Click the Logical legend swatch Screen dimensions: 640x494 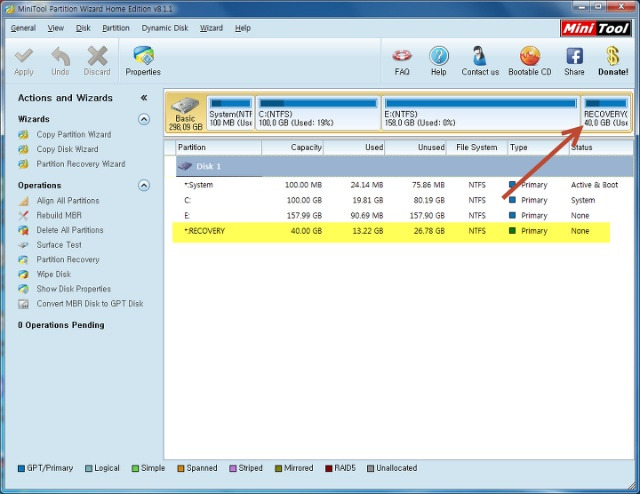coord(89,468)
